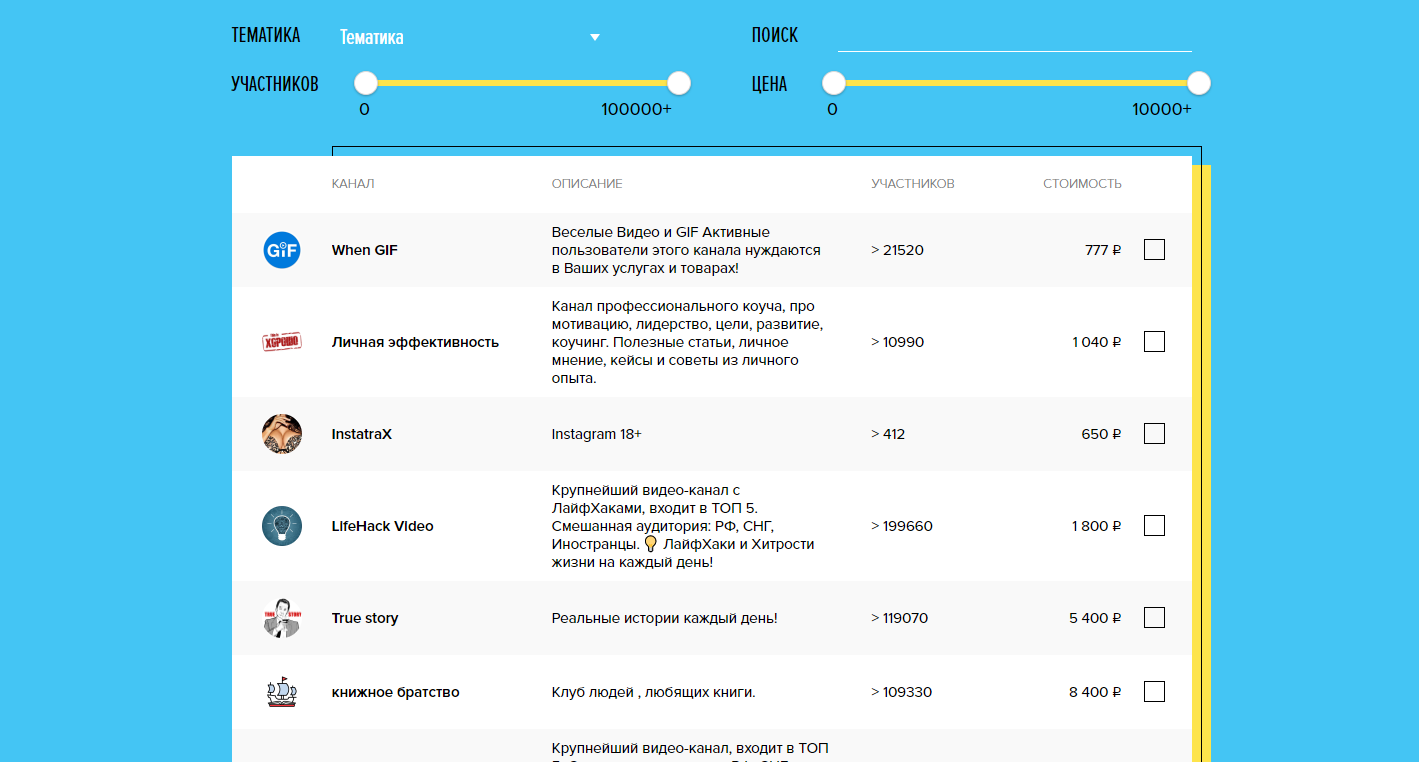Screen dimensions: 1419x762
Task: Open the LifeHack Video channel name
Action: click(383, 526)
